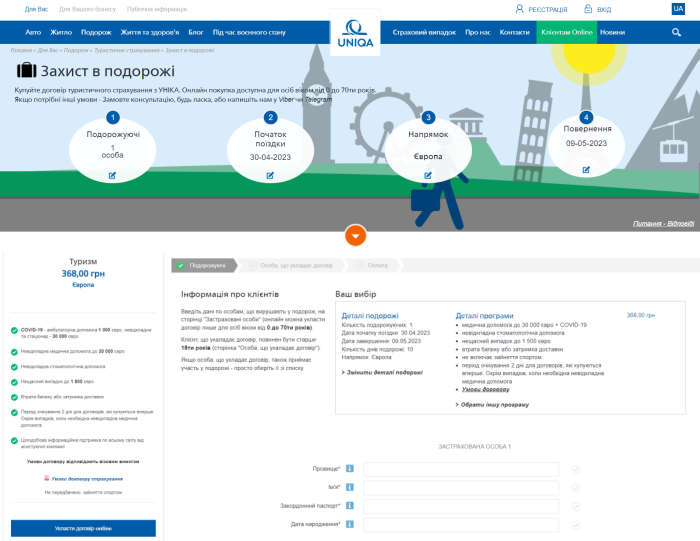Open info icon next to Закордонний паспорт

click(350, 506)
